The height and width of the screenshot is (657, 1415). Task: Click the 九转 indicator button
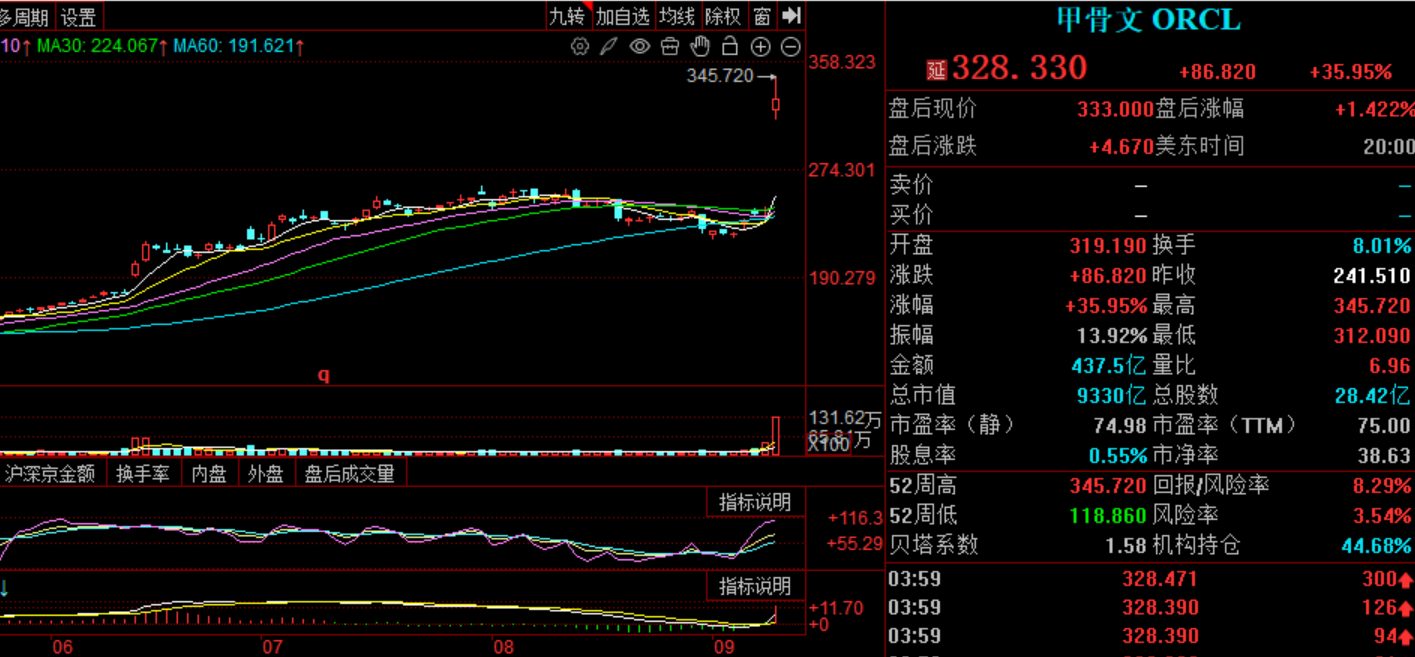click(568, 15)
